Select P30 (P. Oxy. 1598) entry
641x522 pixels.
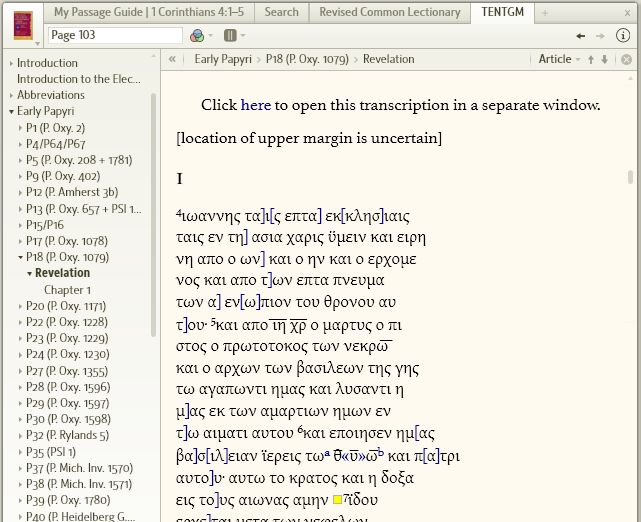tap(68, 419)
